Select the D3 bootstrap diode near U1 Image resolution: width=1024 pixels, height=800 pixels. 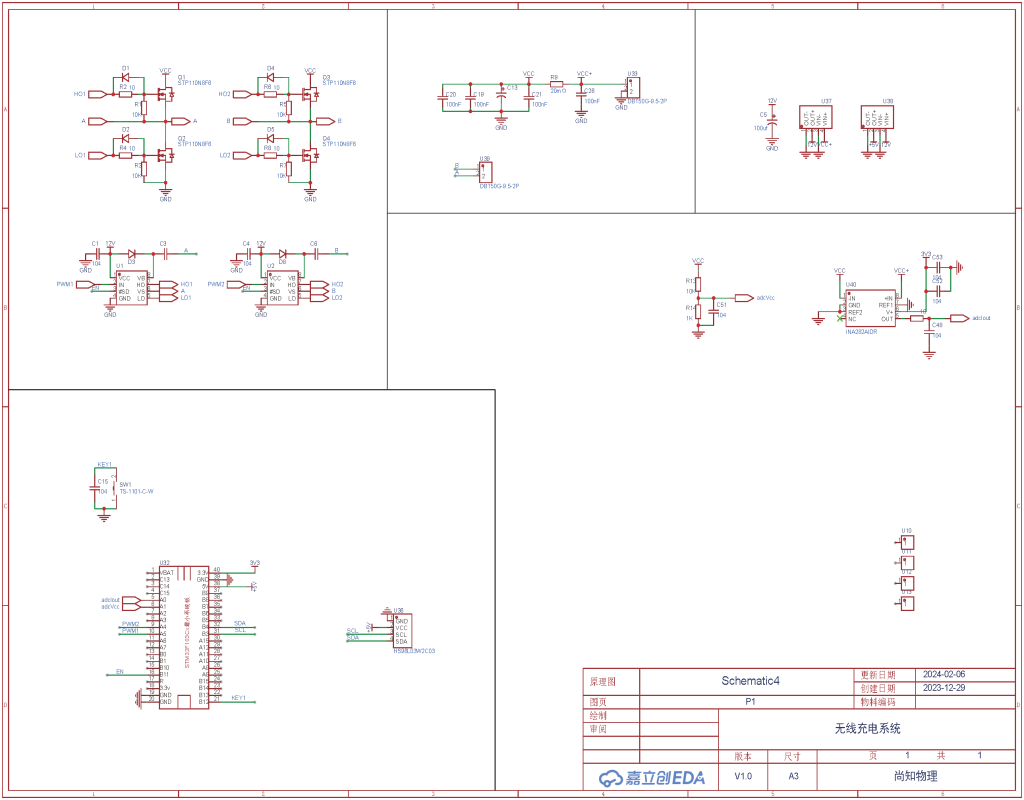[132, 253]
